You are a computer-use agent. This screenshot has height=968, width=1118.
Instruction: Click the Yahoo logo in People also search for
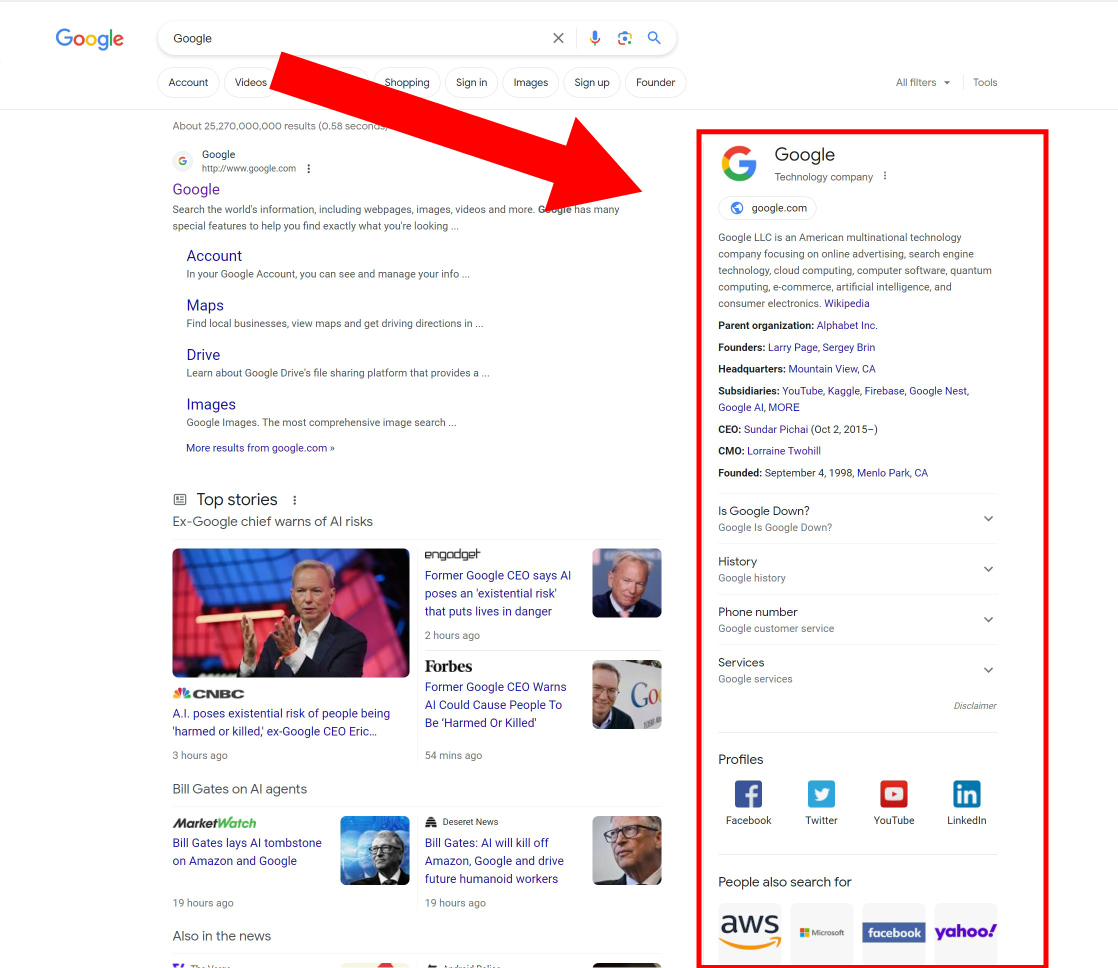coord(965,930)
